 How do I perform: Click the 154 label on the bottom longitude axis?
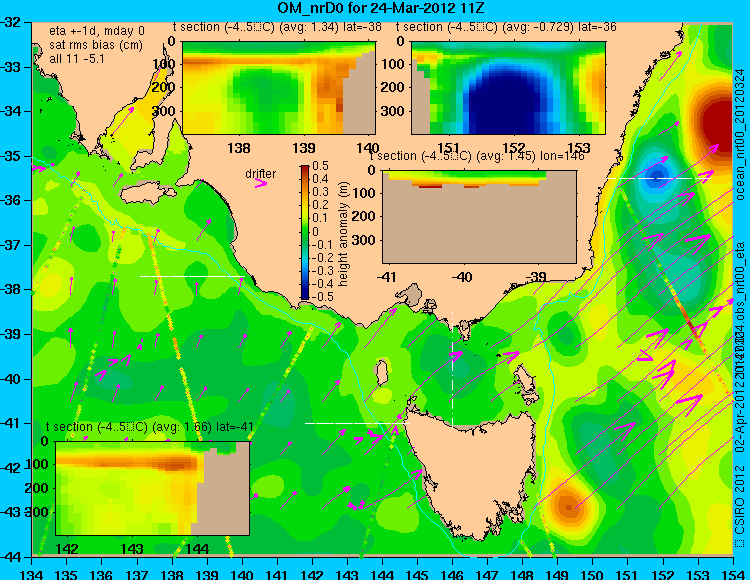733,574
